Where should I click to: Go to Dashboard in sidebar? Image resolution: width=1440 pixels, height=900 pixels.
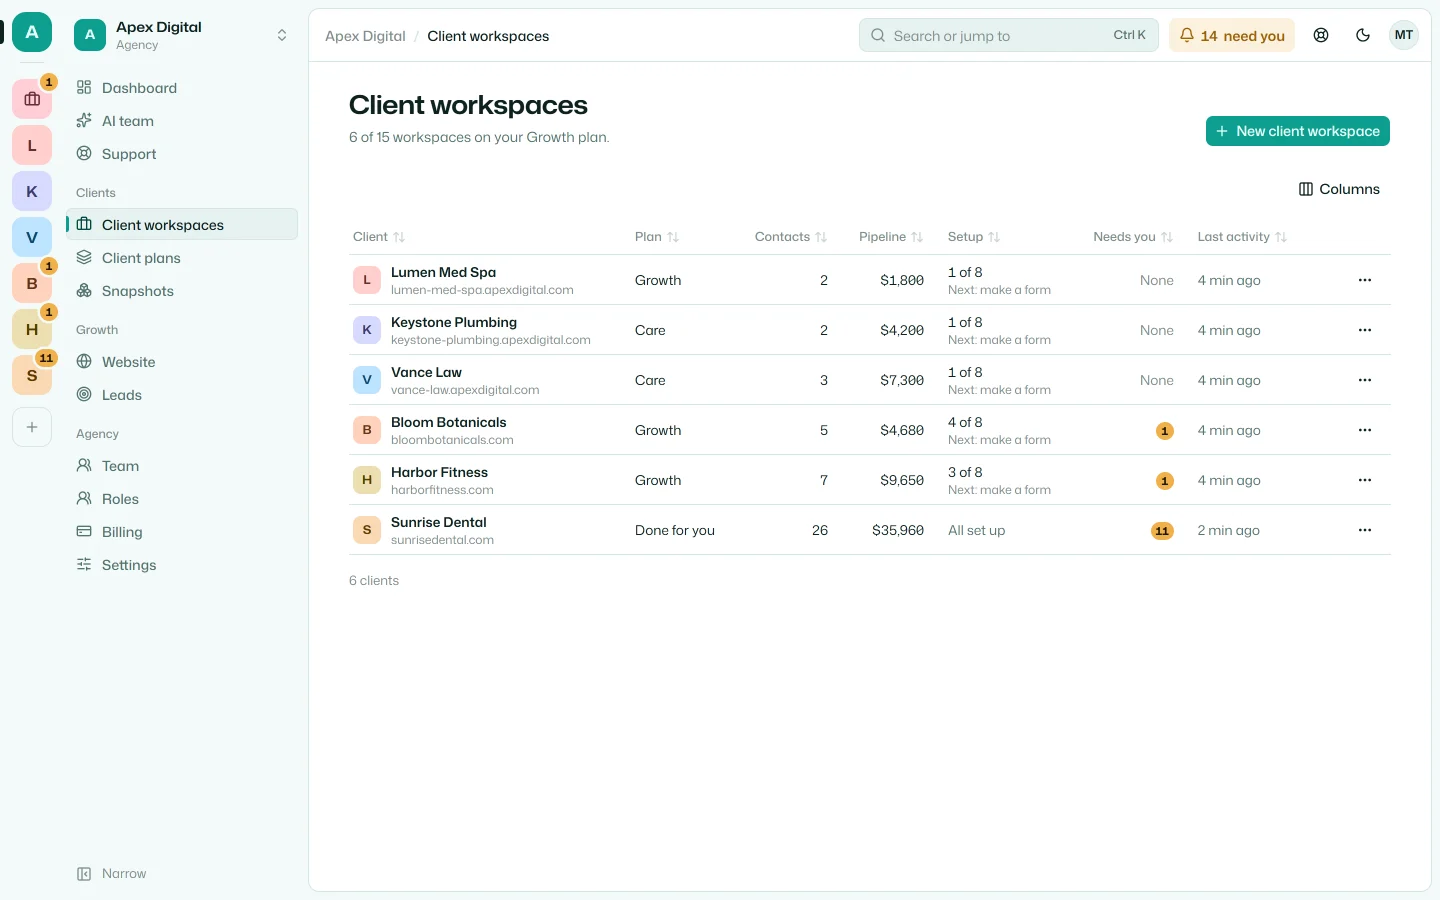pyautogui.click(x=182, y=88)
